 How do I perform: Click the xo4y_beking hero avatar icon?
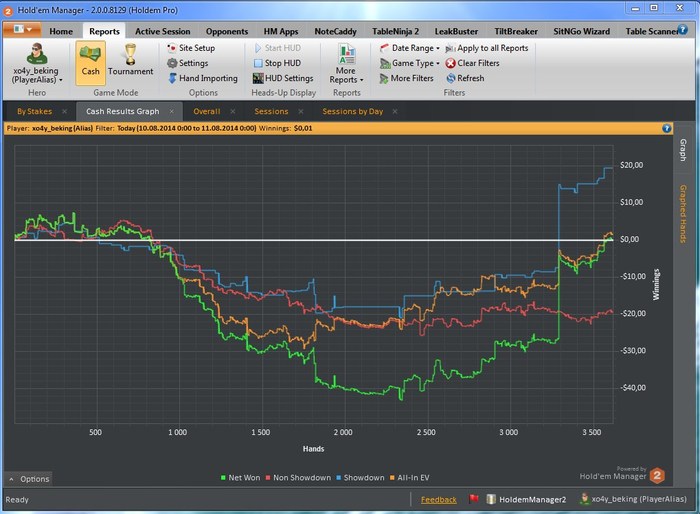37,54
